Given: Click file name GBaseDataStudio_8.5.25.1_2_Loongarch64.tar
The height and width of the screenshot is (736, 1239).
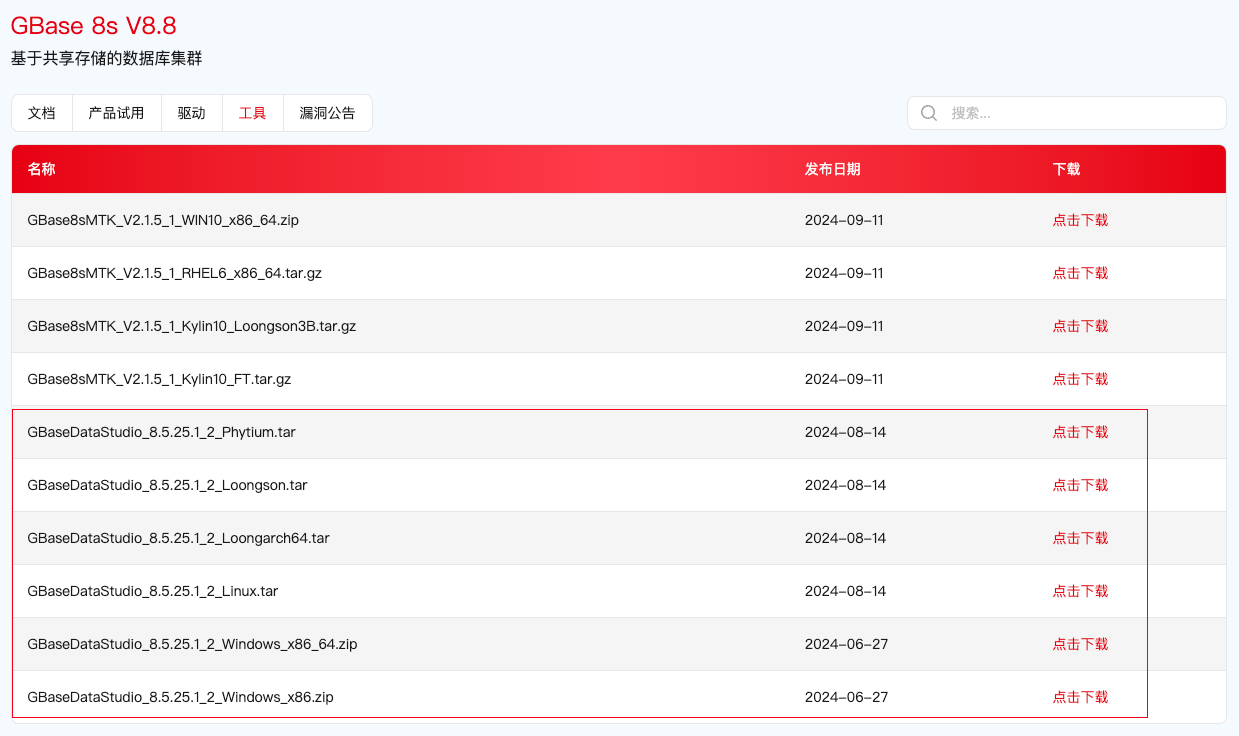Looking at the screenshot, I should (x=178, y=538).
